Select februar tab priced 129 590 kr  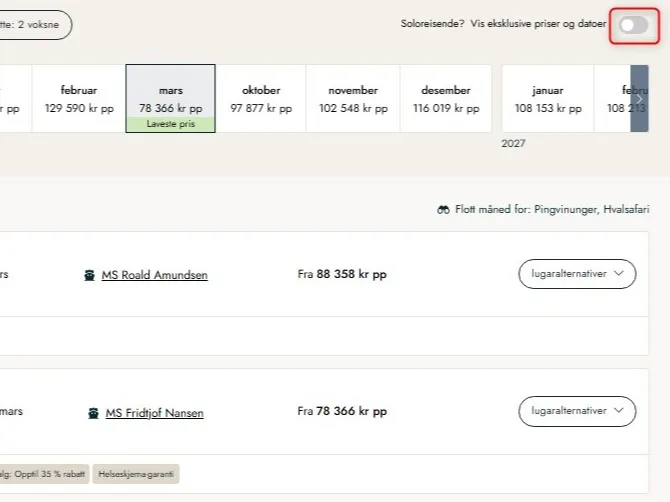pos(78,98)
